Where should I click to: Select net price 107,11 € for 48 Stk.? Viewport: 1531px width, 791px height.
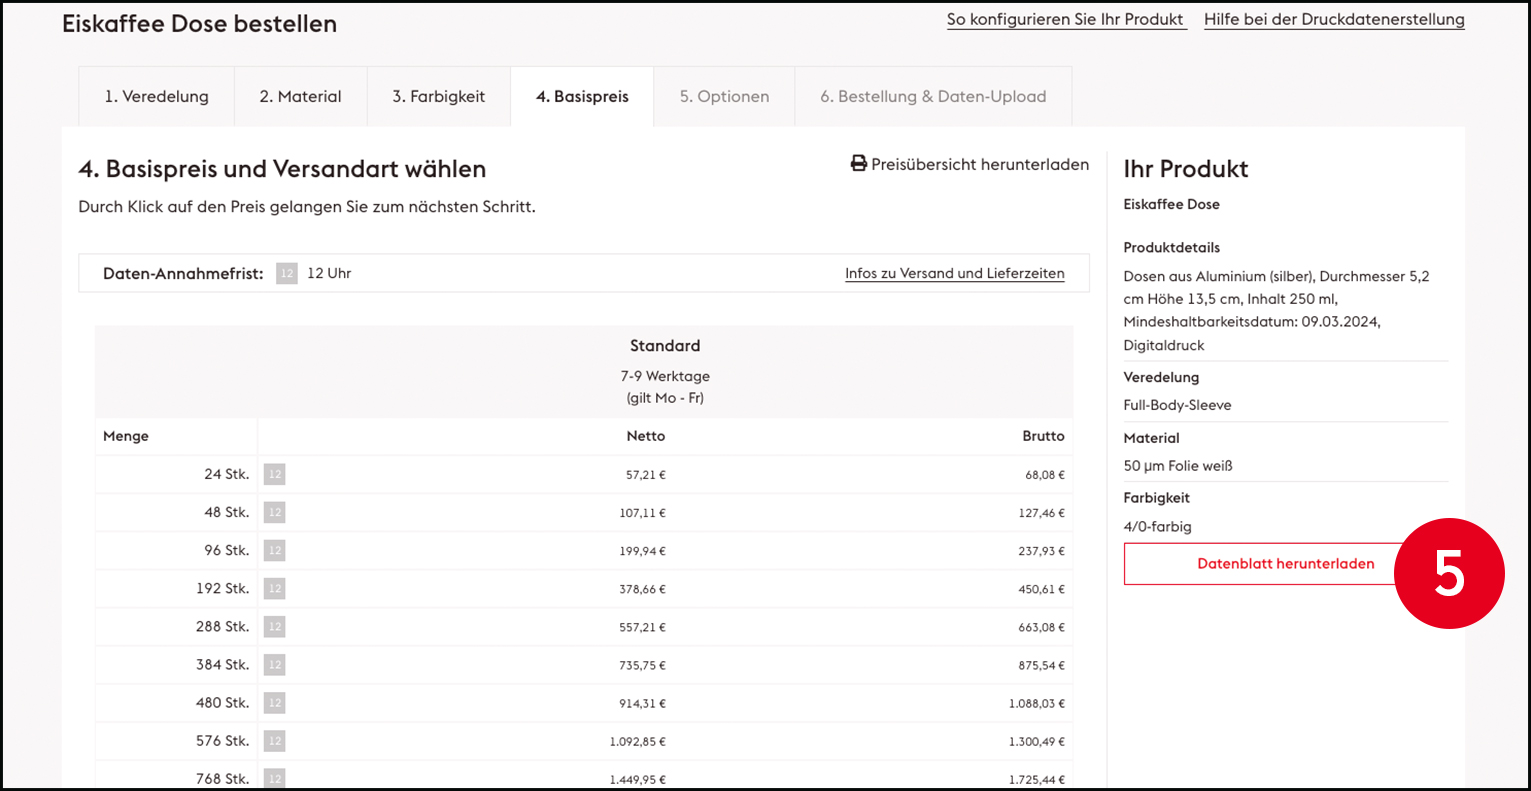[642, 513]
